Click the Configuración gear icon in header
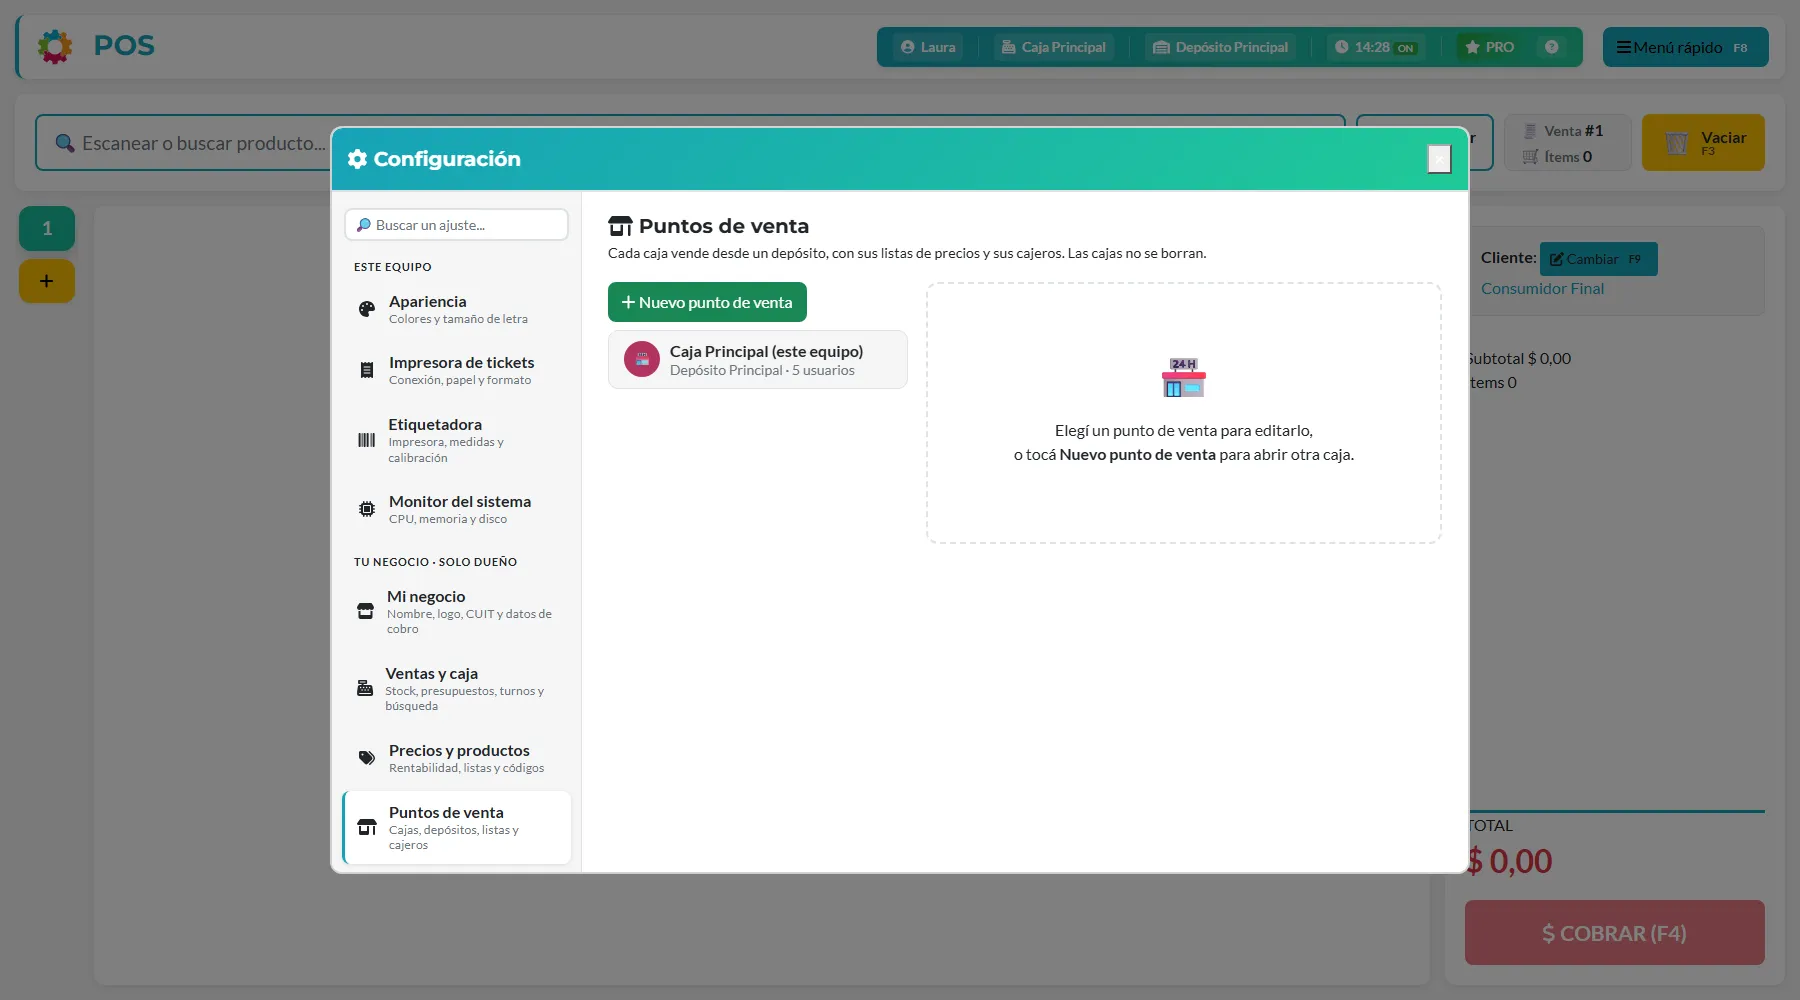Image resolution: width=1800 pixels, height=1000 pixels. pyautogui.click(x=357, y=159)
